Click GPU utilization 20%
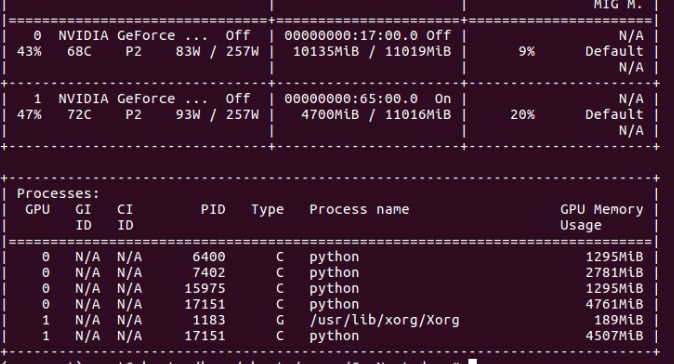 pos(522,115)
